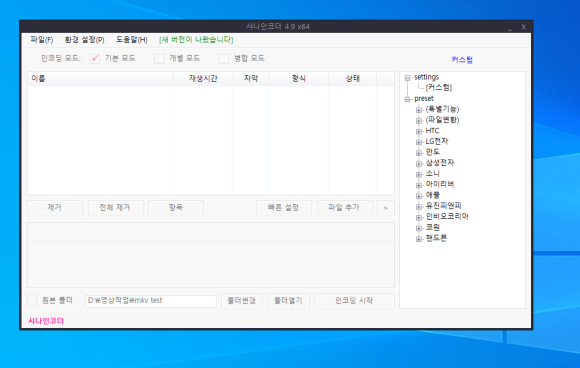This screenshot has height=368, width=580.
Task: Click the 형식 column header
Action: tap(299, 78)
